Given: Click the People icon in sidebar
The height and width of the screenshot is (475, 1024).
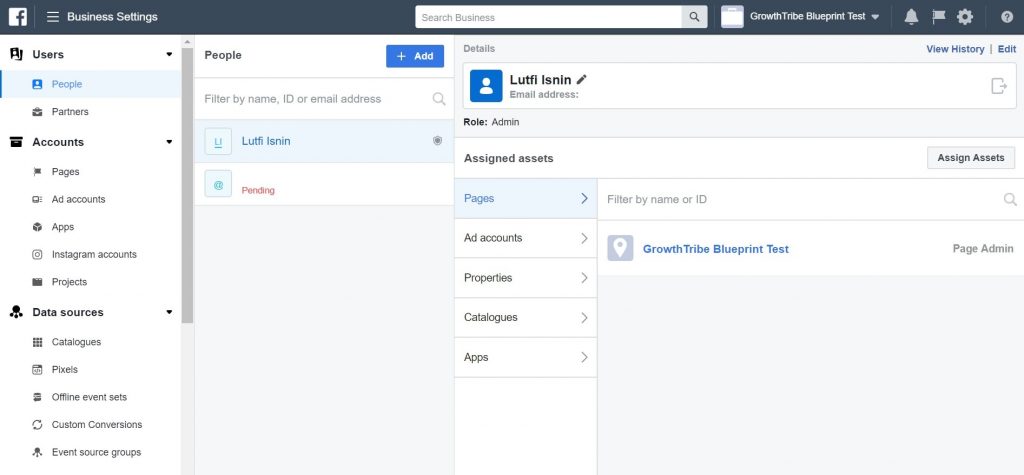Looking at the screenshot, I should tap(37, 84).
